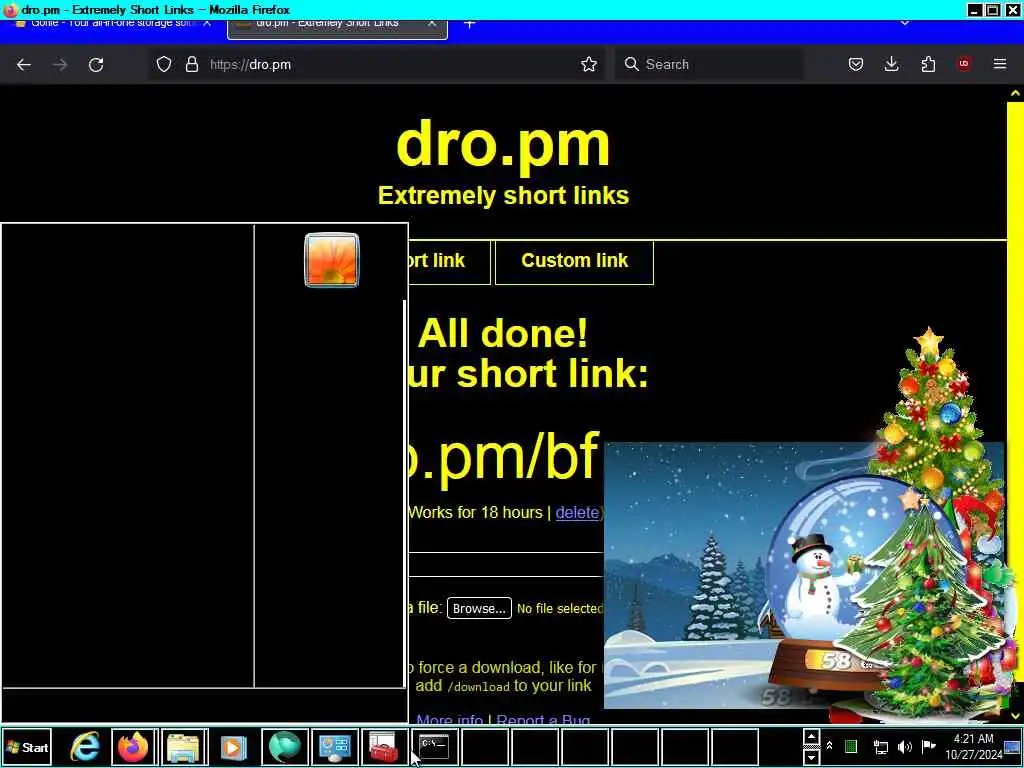The height and width of the screenshot is (768, 1024).
Task: Open Firefox downloads panel
Action: click(891, 64)
